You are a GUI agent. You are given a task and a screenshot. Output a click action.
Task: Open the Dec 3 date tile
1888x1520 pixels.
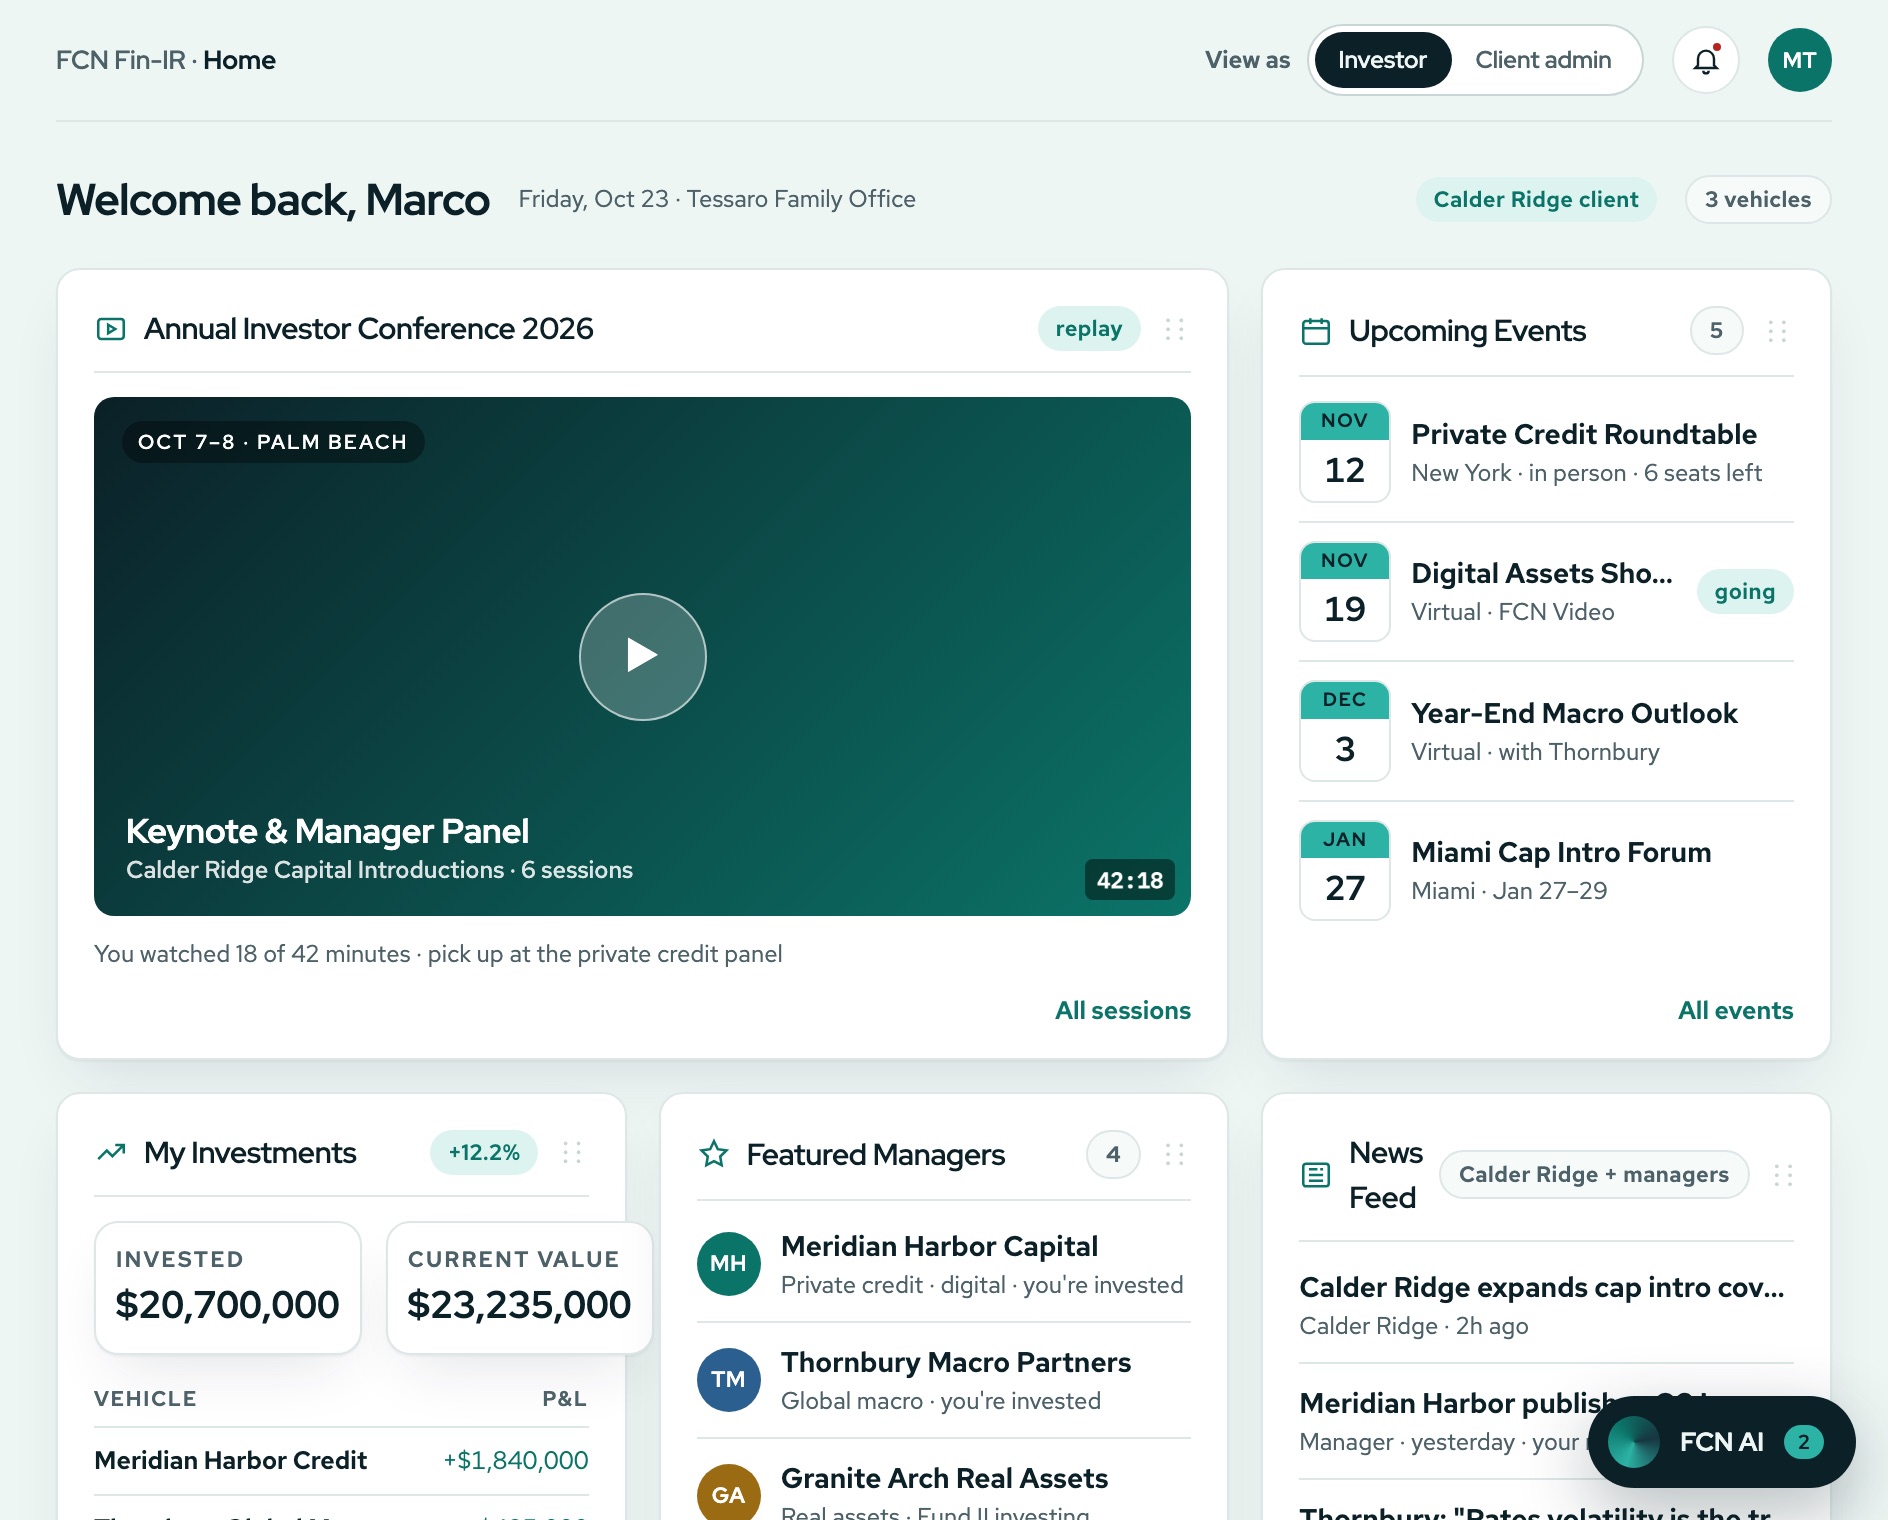[1345, 731]
